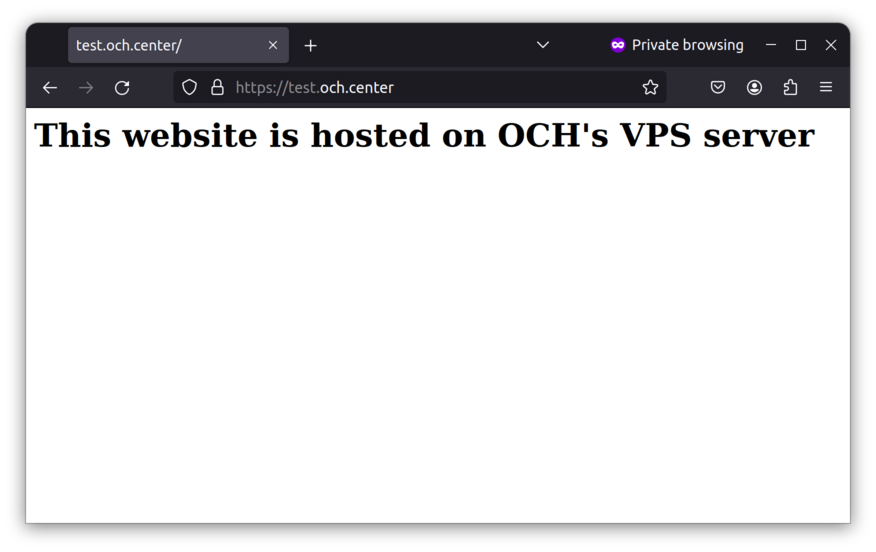Open the Save to Pocket icon

click(718, 87)
